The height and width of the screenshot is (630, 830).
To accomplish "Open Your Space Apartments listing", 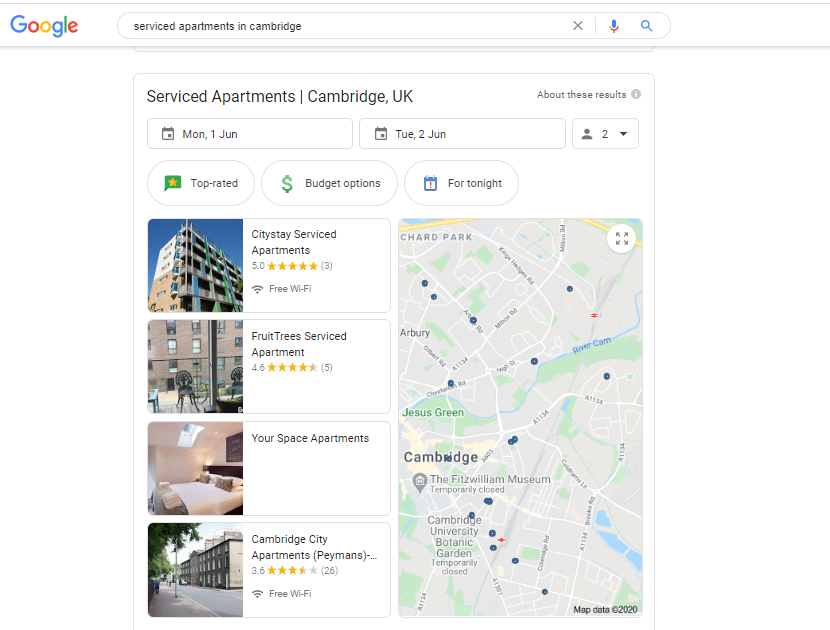I will coord(269,468).
